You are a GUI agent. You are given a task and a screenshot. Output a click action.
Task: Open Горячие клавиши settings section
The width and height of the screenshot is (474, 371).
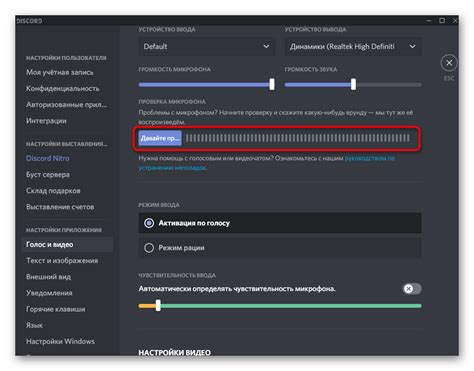(56, 309)
